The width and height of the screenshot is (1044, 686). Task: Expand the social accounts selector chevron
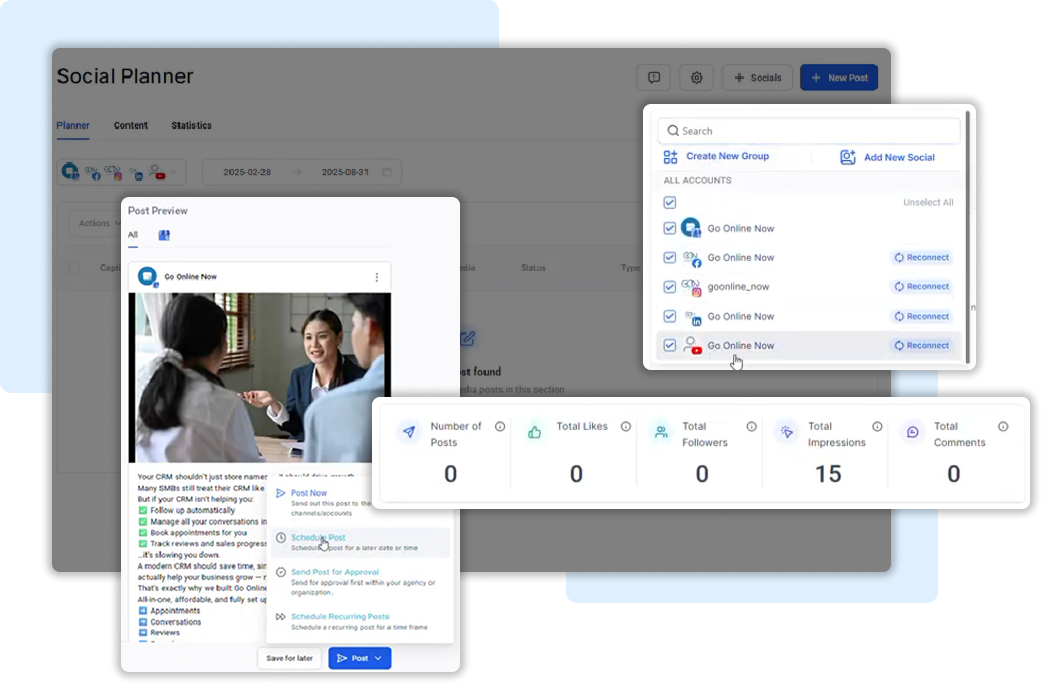tap(174, 172)
